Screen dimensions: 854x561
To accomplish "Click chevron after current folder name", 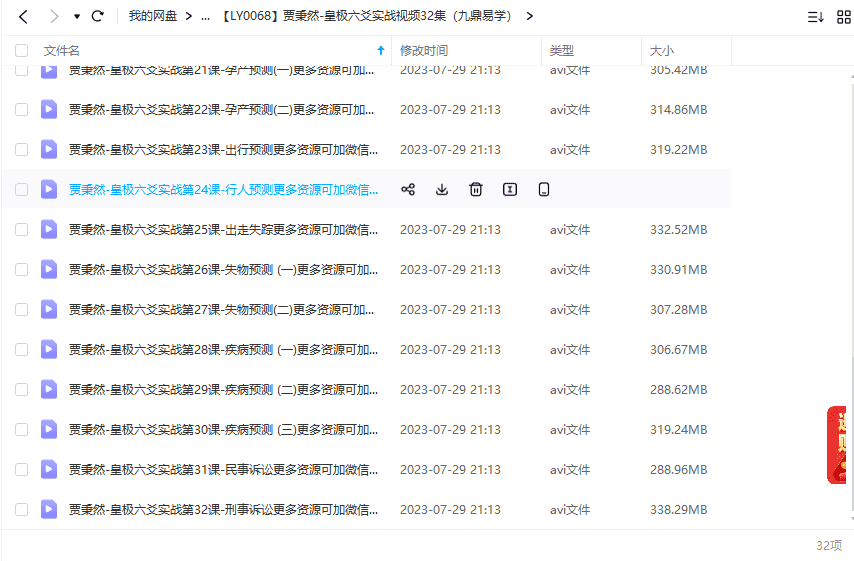I will point(529,16).
